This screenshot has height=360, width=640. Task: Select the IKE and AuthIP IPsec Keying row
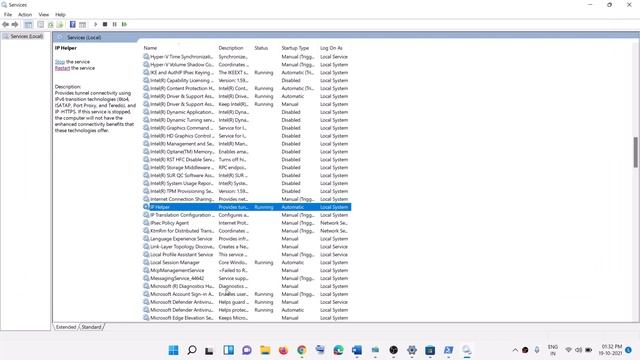247,73
